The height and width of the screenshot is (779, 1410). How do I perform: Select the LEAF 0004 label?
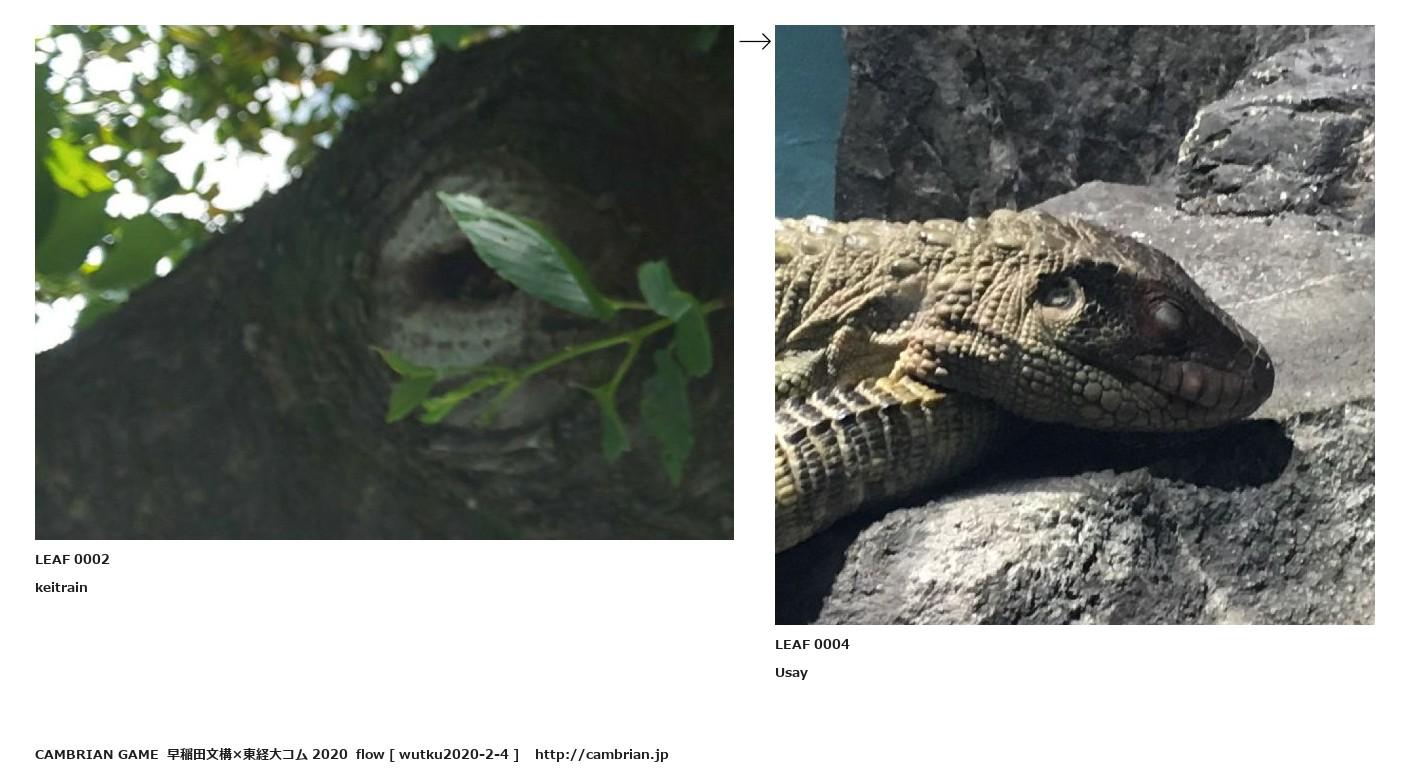pyautogui.click(x=812, y=644)
